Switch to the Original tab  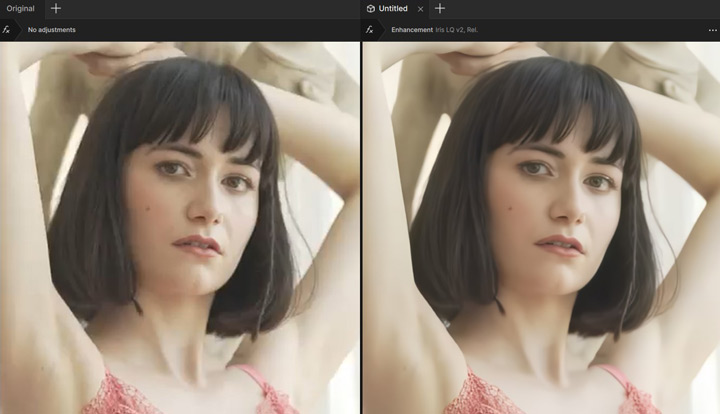point(21,8)
